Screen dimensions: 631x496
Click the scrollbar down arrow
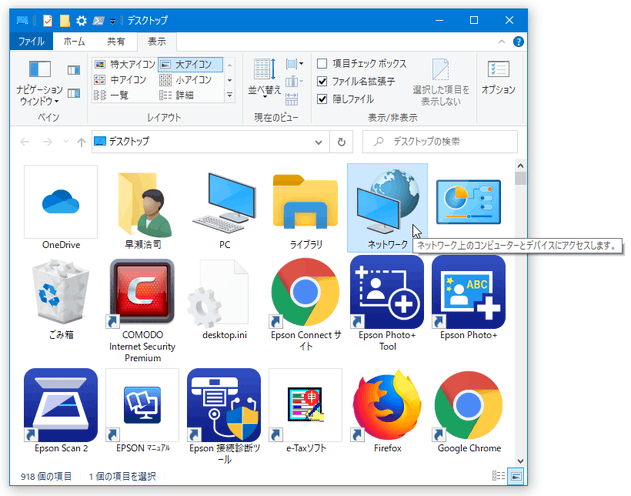click(520, 461)
